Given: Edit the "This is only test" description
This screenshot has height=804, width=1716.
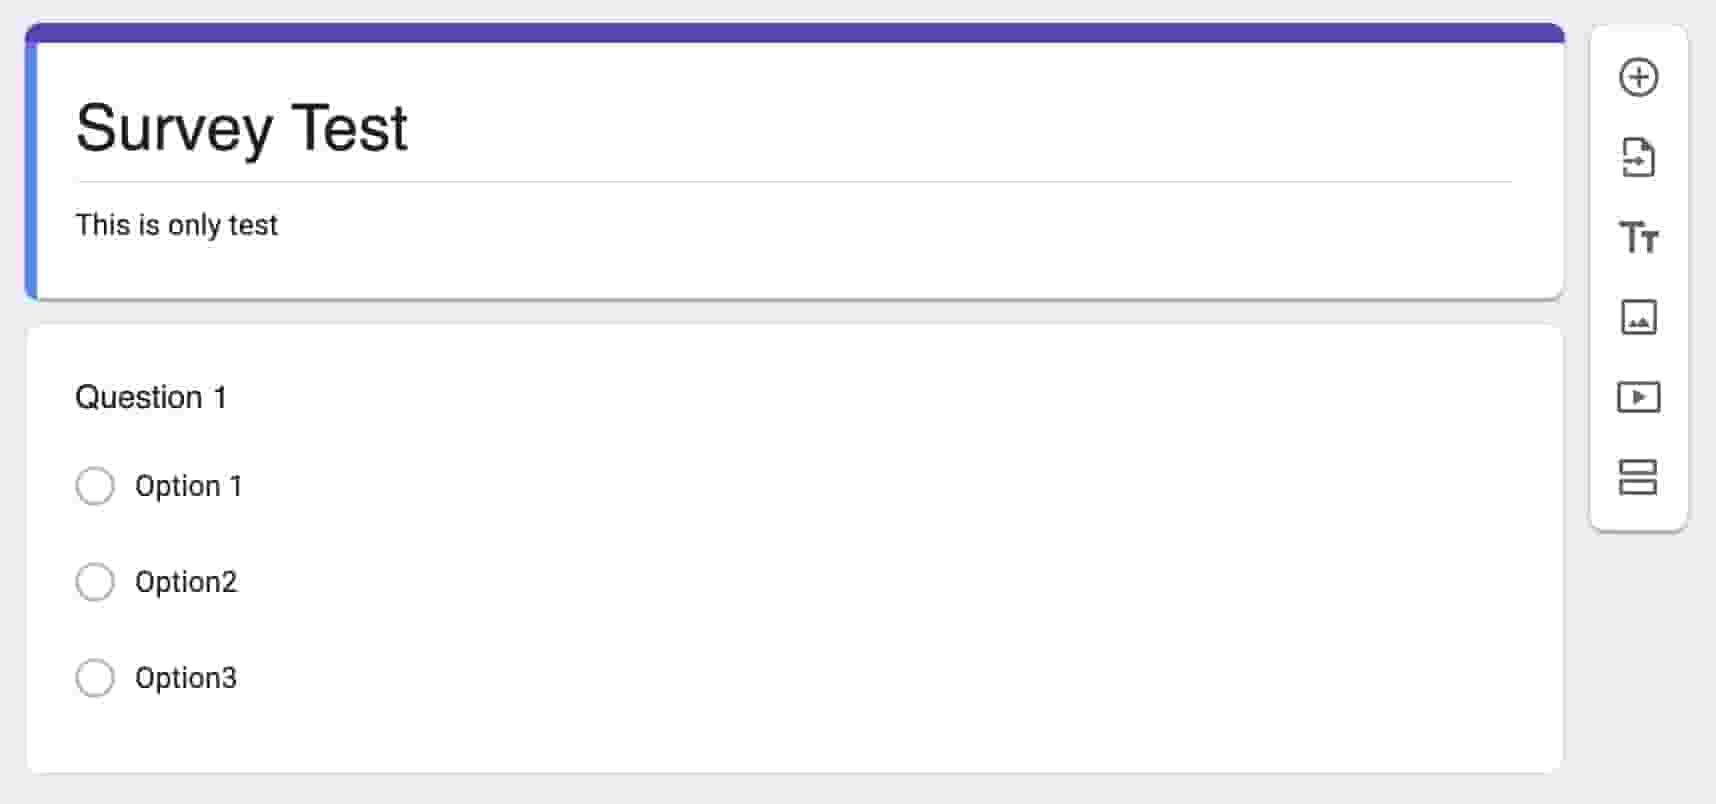Looking at the screenshot, I should pos(177,225).
